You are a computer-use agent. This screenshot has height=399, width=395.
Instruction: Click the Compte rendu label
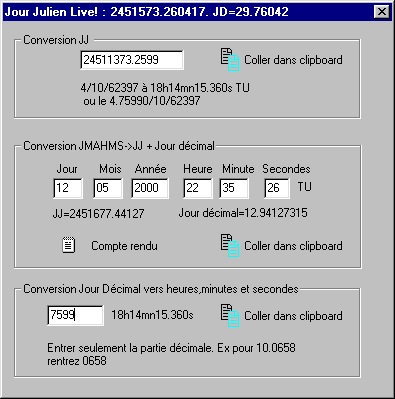[124, 246]
